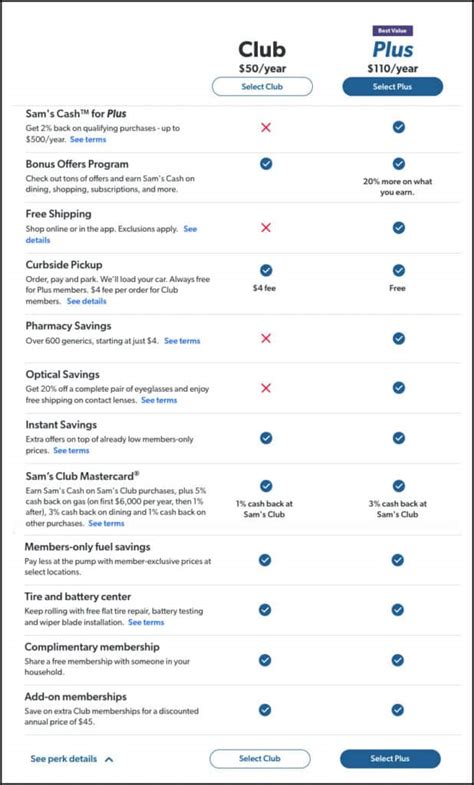Click the red X for Sam's Cash under Club

(x=266, y=127)
